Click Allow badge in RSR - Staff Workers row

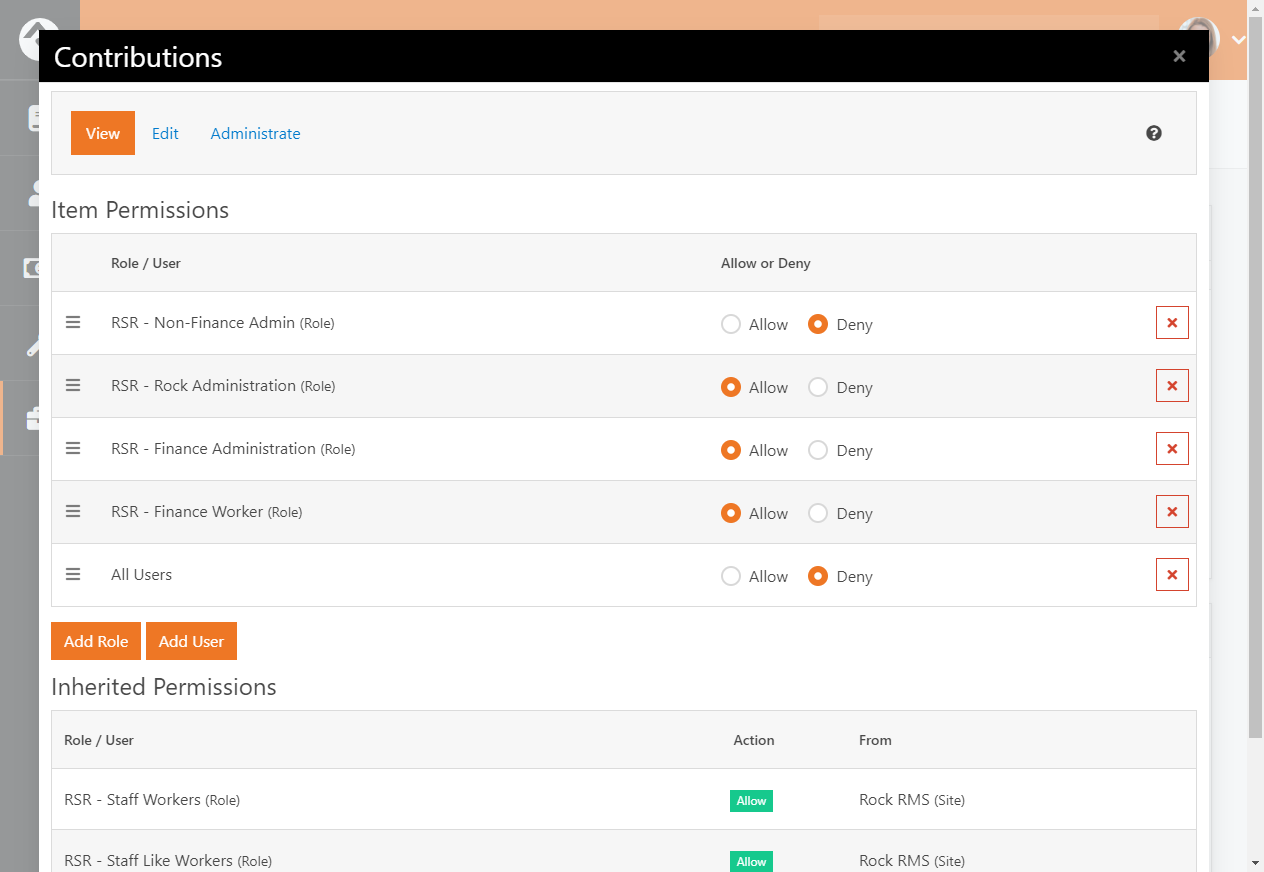[751, 800]
